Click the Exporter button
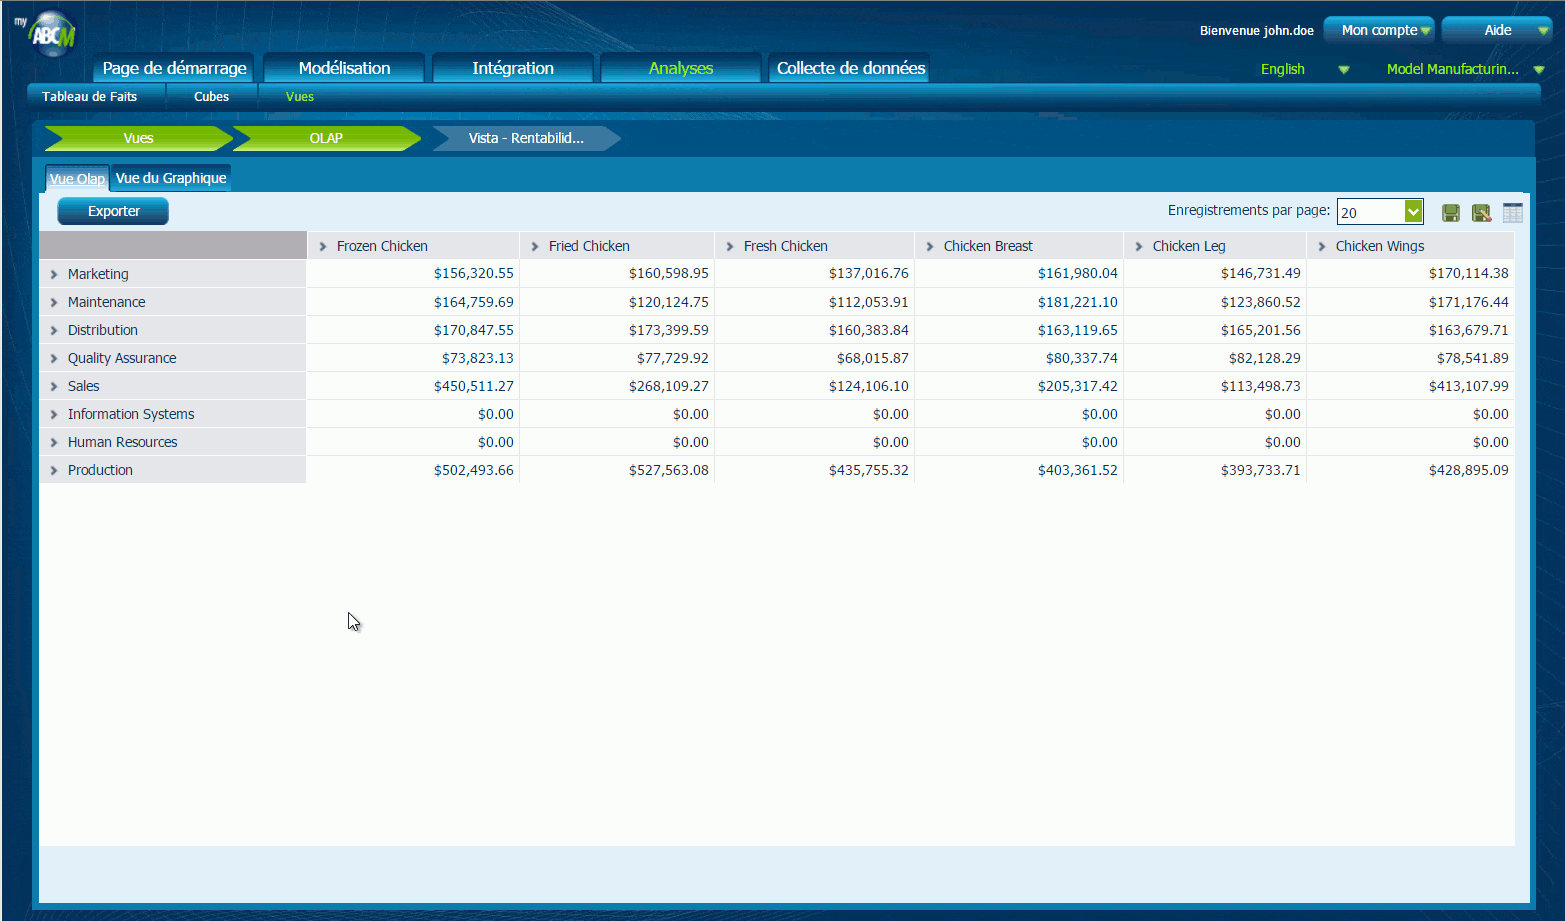The image size is (1565, 921). 113,211
